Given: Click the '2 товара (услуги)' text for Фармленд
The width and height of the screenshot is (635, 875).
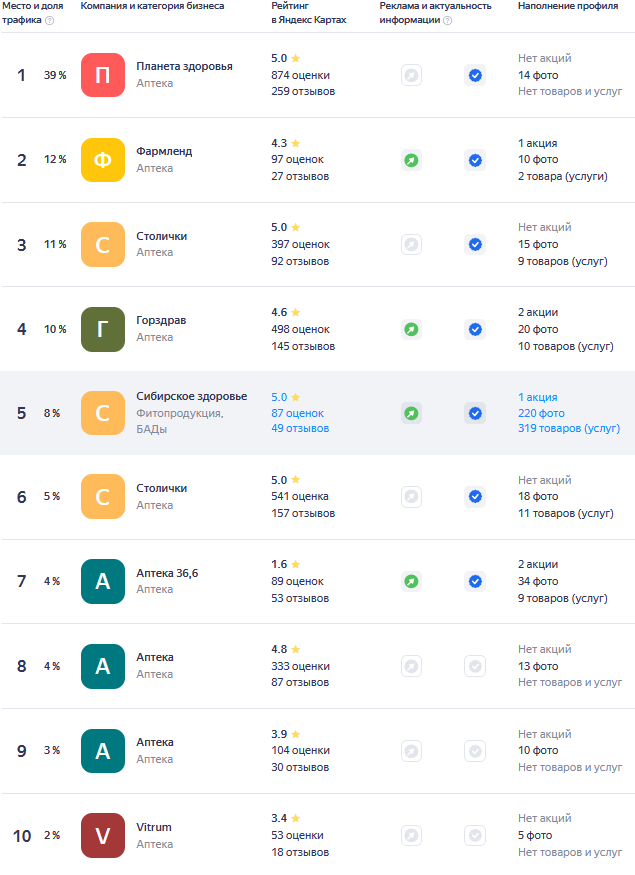Looking at the screenshot, I should 562,176.
